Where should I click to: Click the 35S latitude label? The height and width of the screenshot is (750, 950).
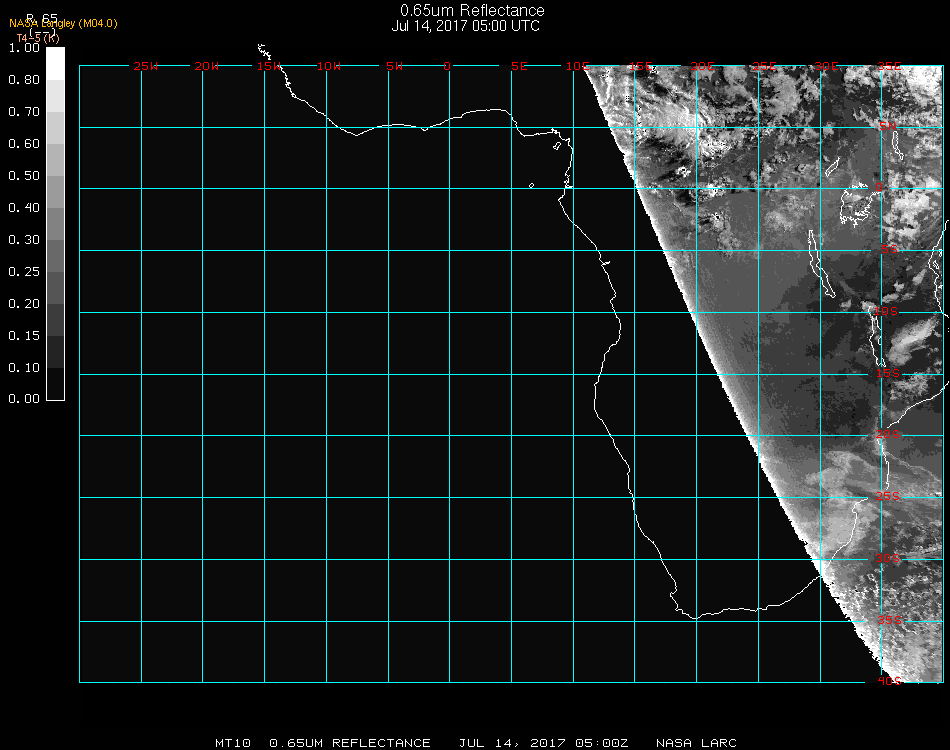tap(890, 620)
